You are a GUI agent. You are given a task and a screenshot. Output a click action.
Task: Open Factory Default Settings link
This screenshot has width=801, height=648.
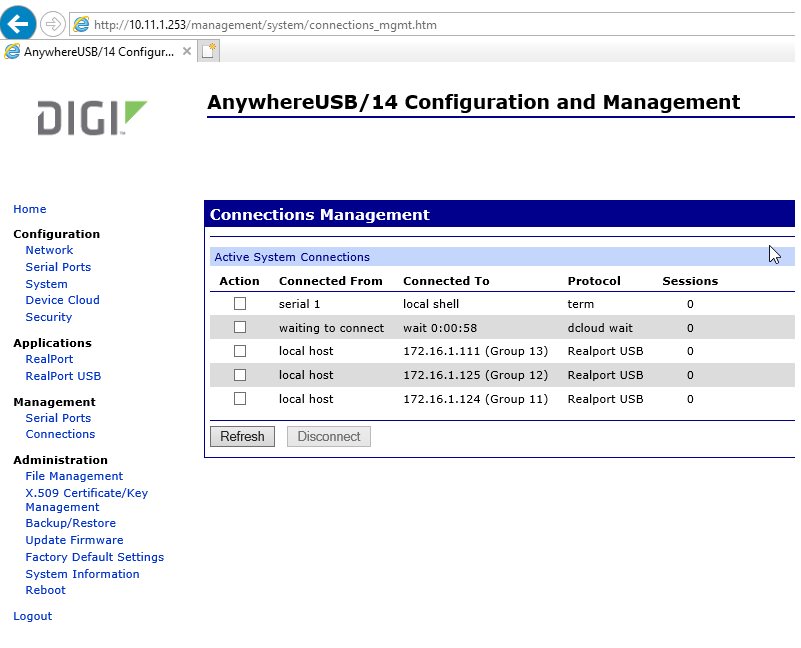pyautogui.click(x=95, y=557)
